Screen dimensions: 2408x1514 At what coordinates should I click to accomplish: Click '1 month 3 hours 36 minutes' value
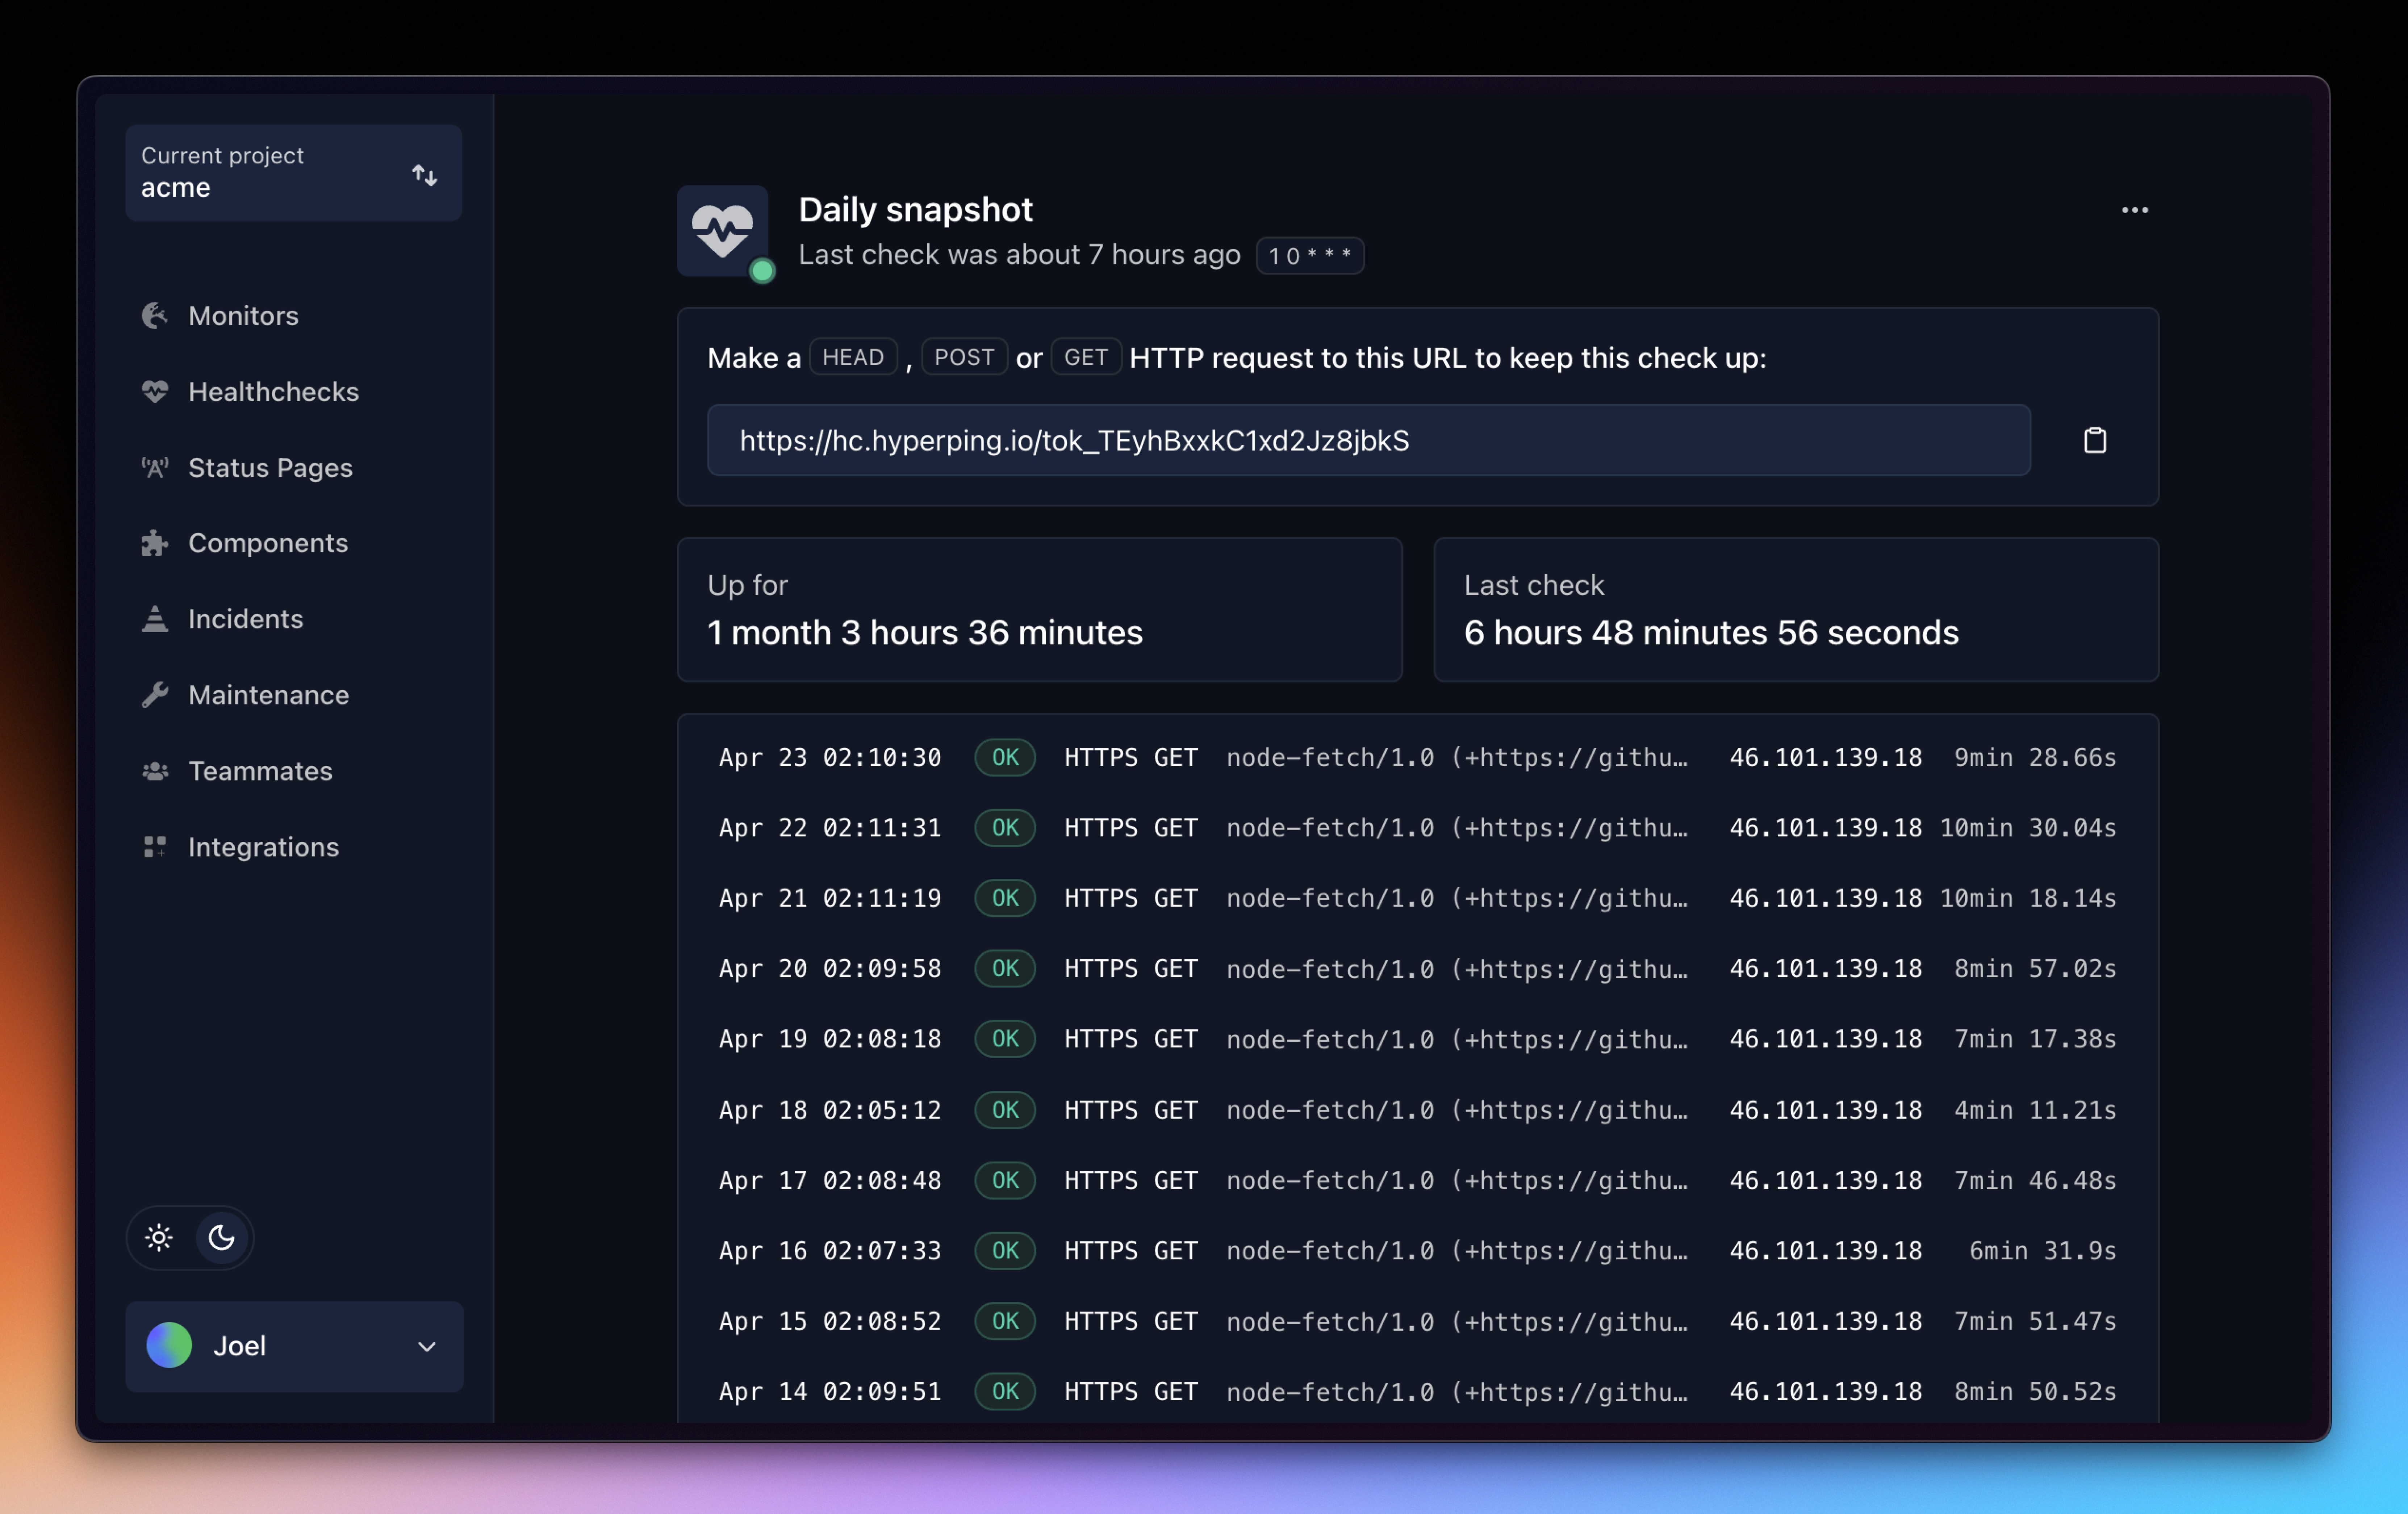coord(925,633)
